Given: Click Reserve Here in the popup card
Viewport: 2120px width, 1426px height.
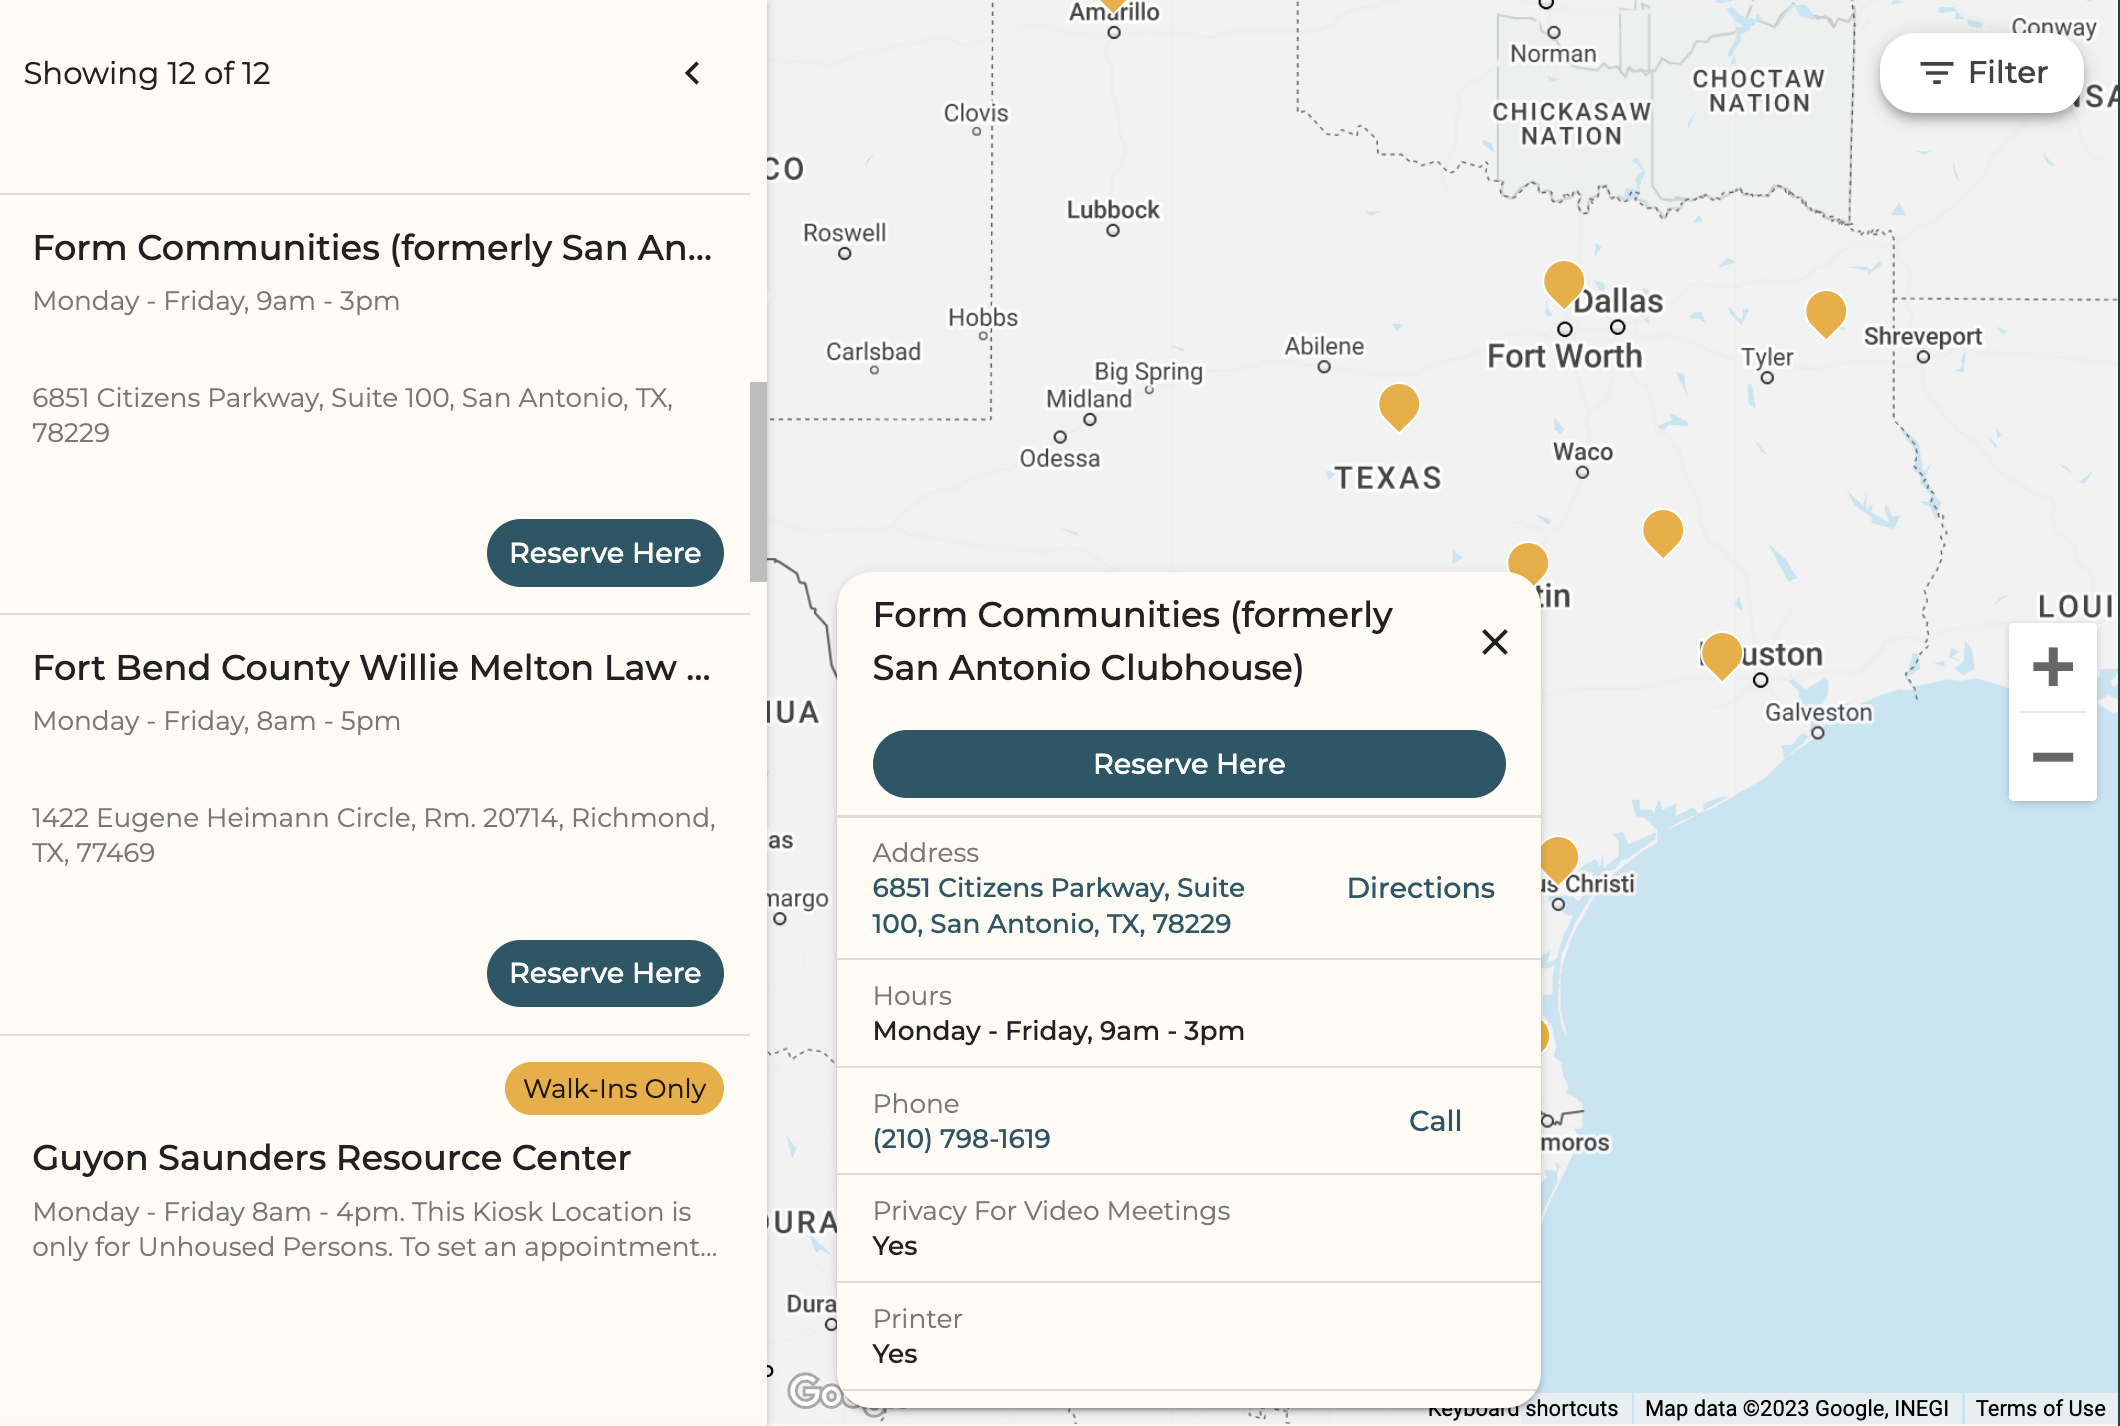Looking at the screenshot, I should pos(1189,764).
